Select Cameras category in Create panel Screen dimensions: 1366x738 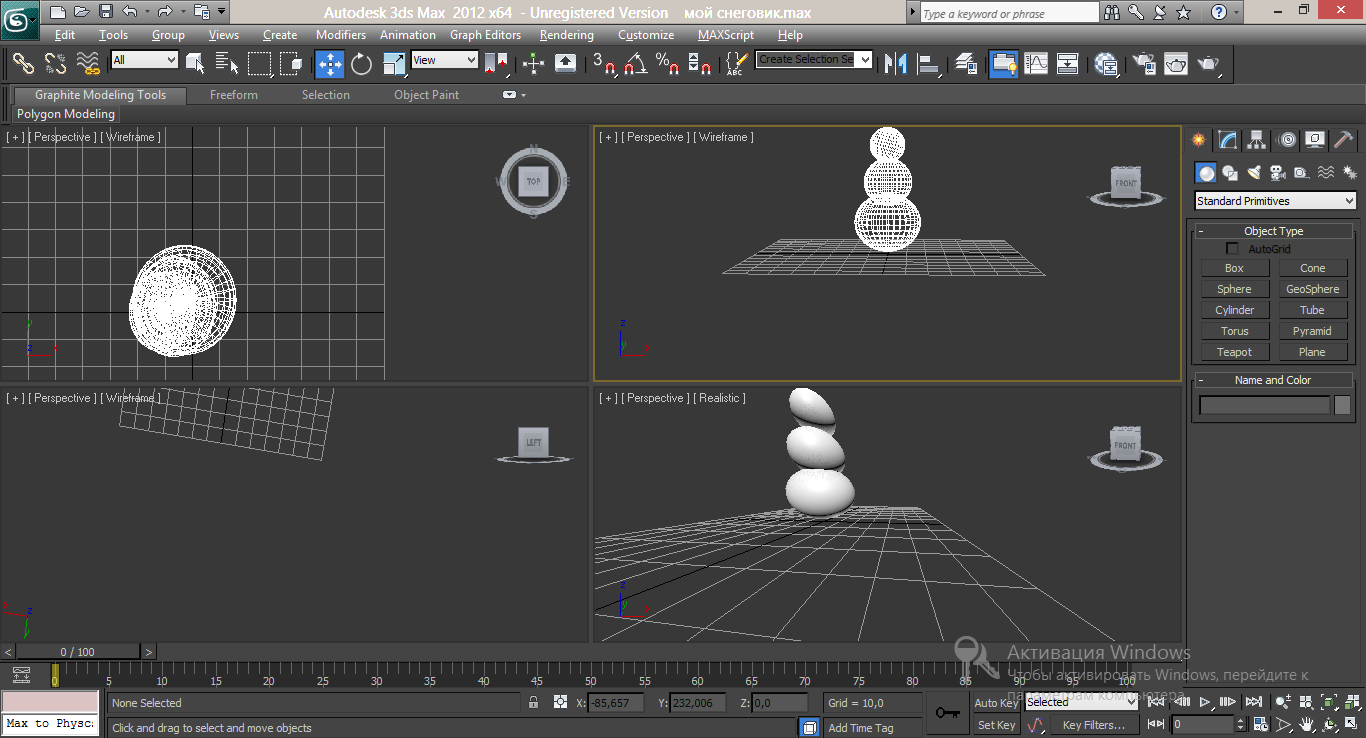1278,173
